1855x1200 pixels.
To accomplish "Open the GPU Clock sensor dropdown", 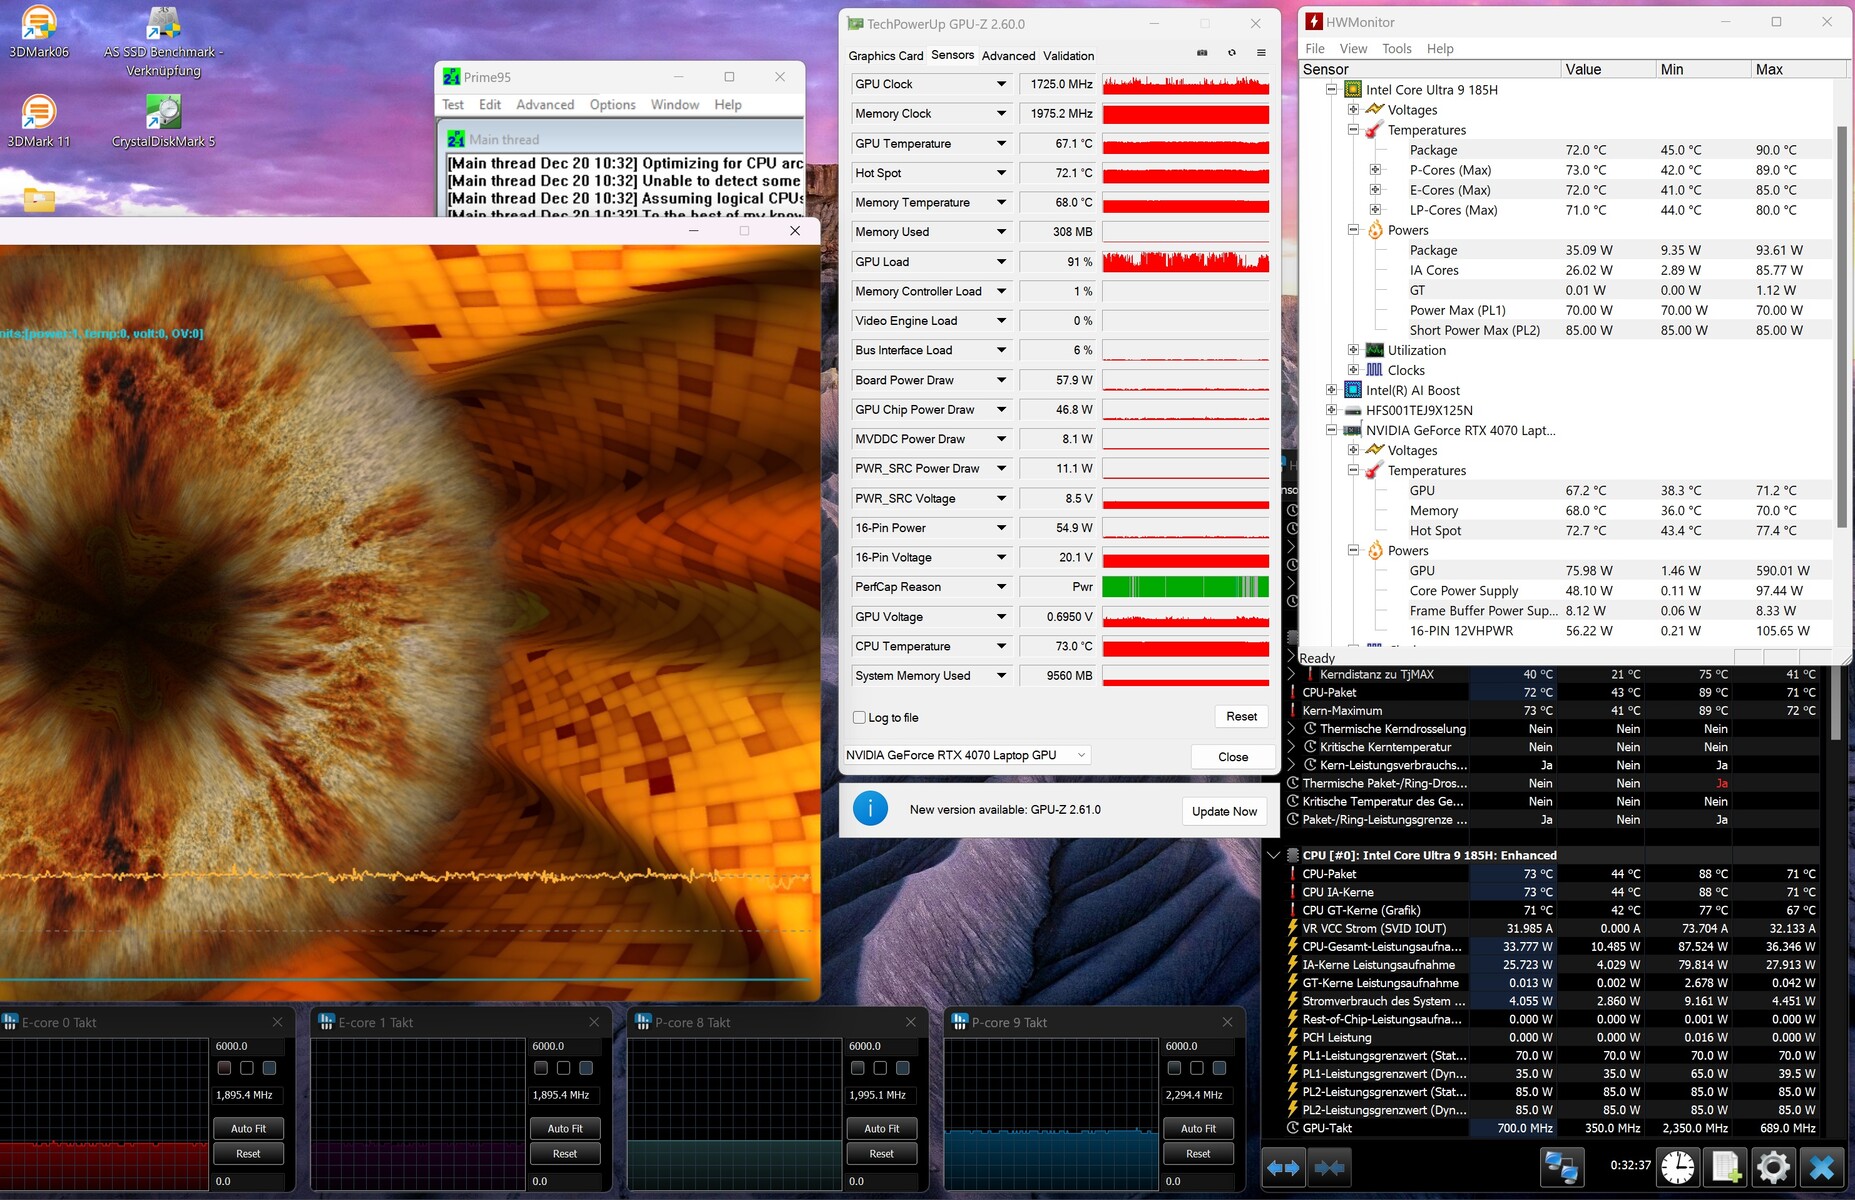I will (x=1001, y=84).
